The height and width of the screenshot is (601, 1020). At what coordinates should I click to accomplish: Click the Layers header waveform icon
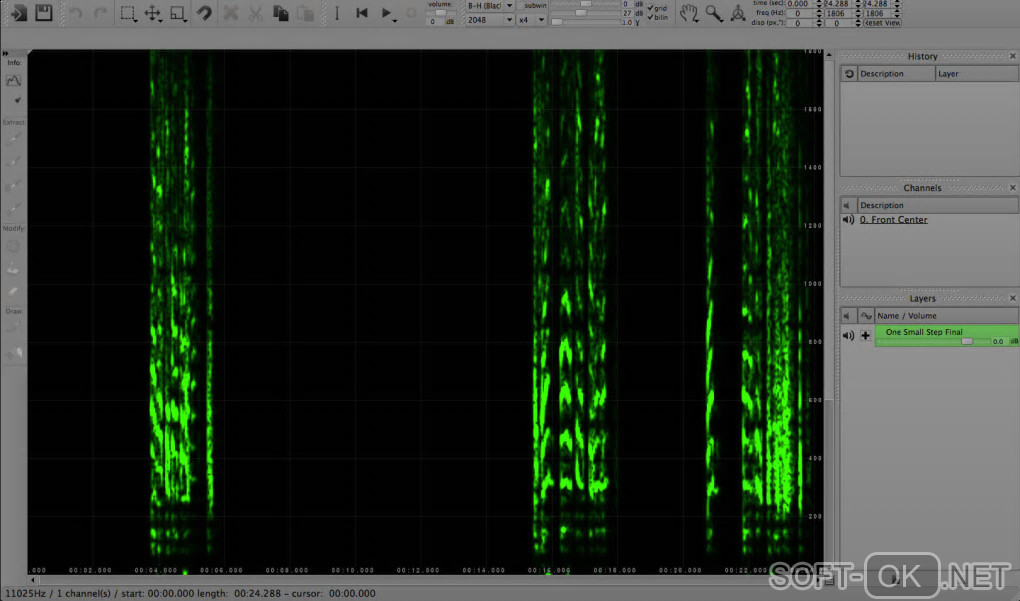[866, 316]
